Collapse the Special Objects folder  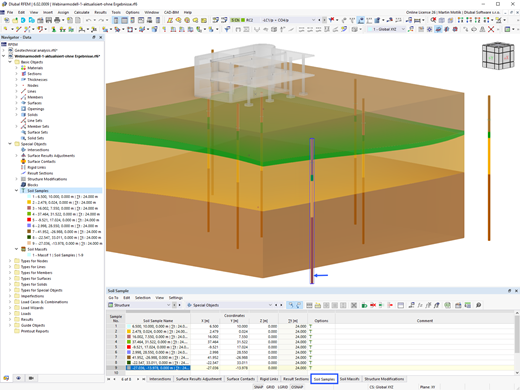(x=10, y=144)
